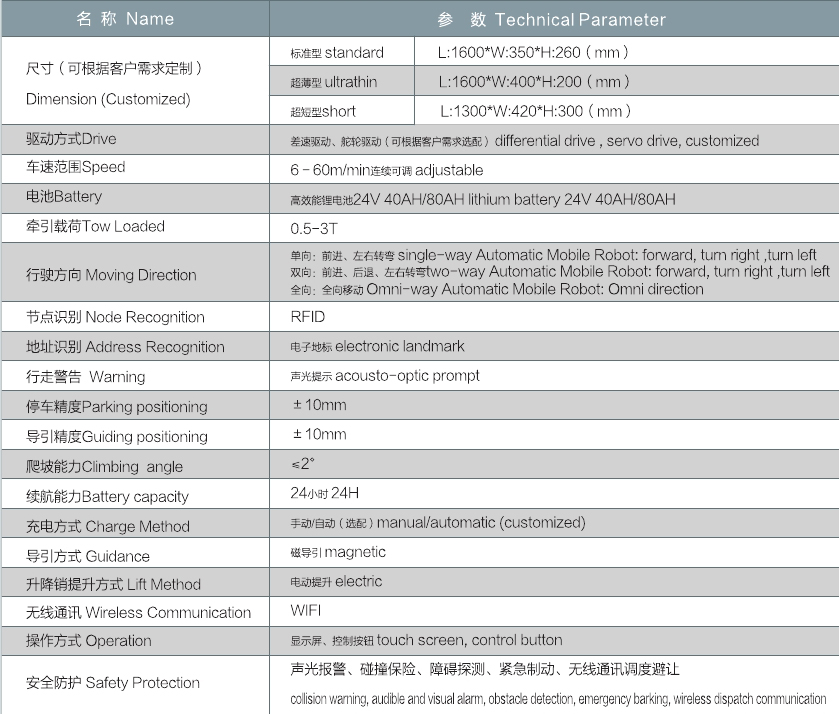This screenshot has height=714, width=839.
Task: Select the 'Dimension (Customized)' row label
Action: (x=108, y=99)
